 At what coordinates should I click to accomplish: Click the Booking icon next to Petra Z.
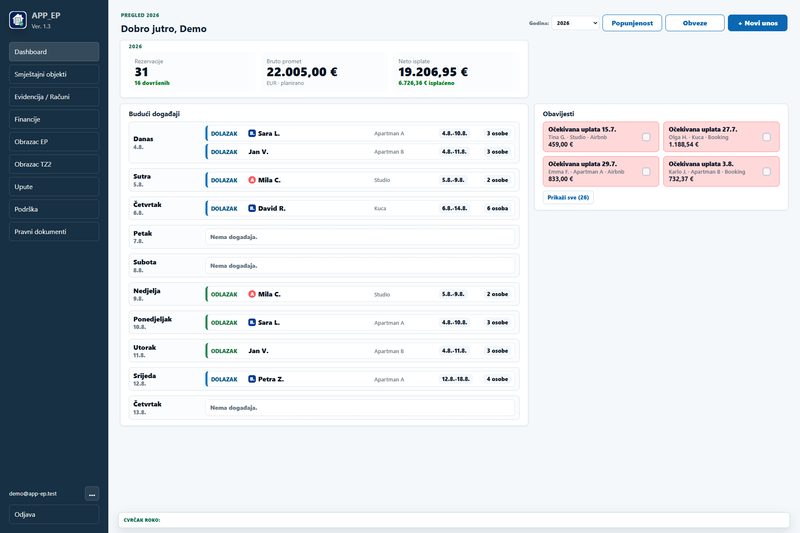coord(252,379)
